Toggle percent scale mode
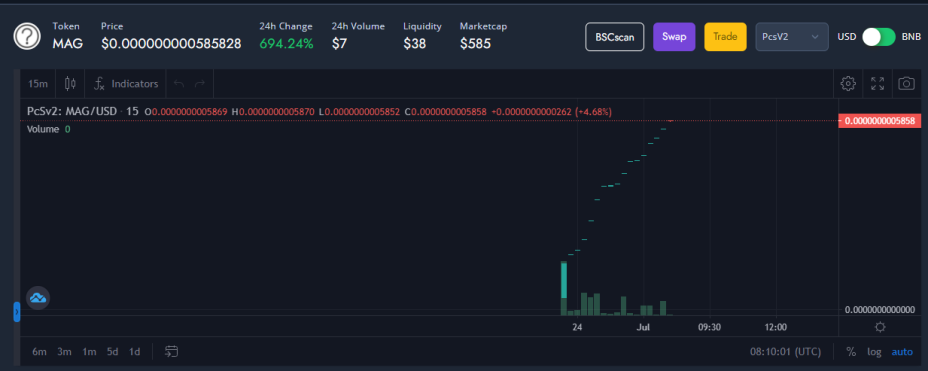 click(851, 351)
